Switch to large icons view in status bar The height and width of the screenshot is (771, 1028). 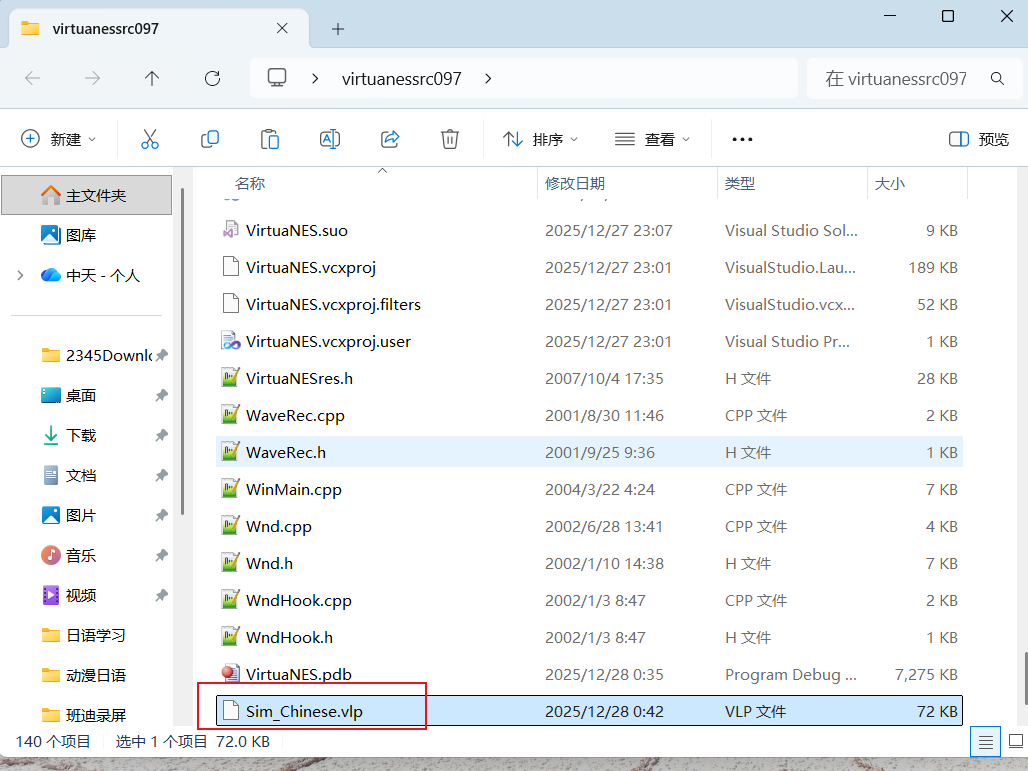click(1016, 742)
